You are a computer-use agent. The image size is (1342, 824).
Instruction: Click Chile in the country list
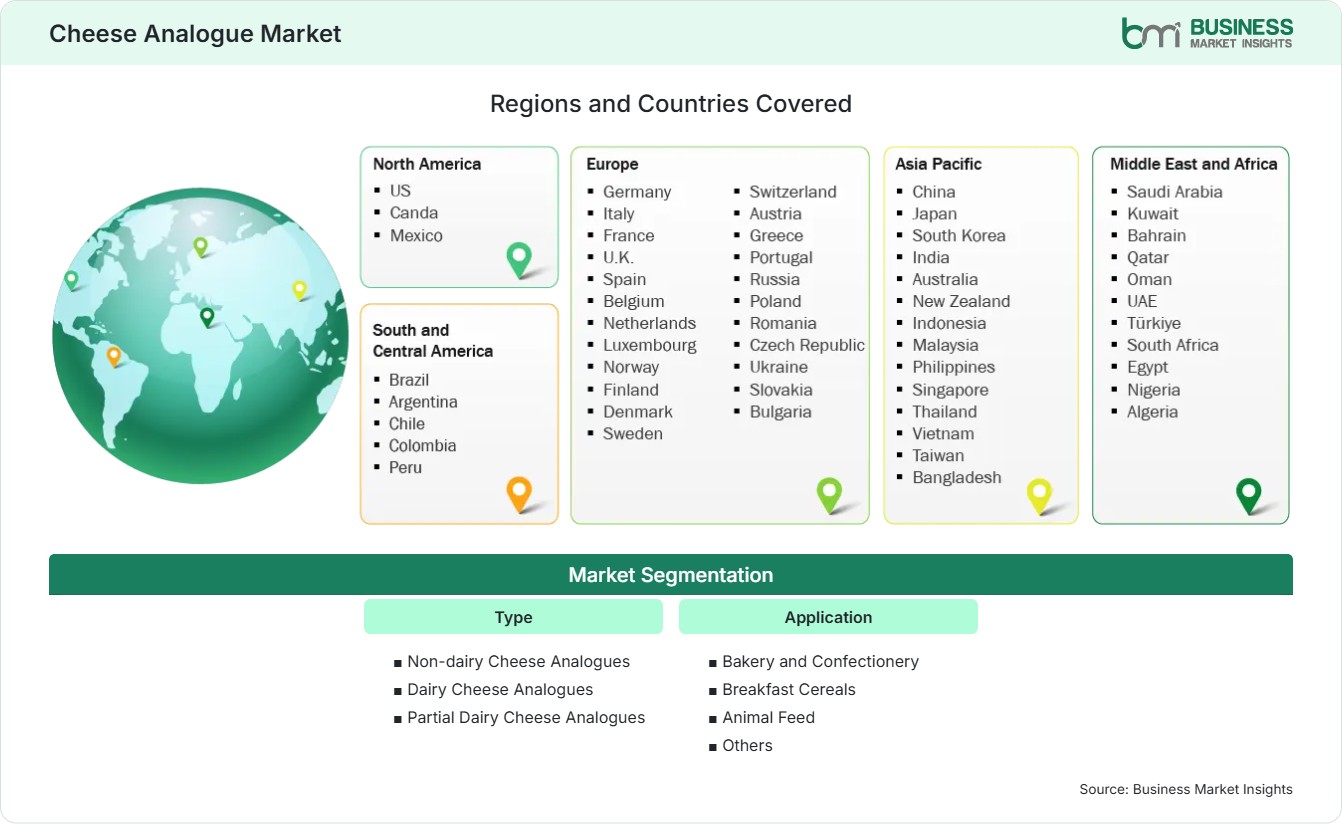[407, 423]
